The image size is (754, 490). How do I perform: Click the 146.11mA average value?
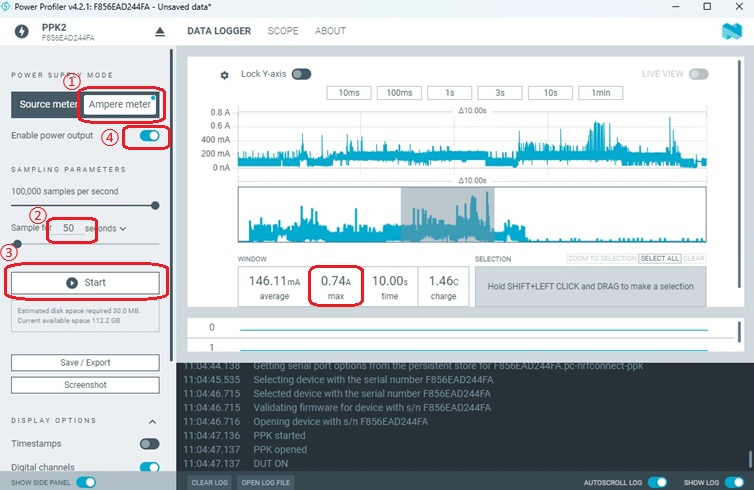pos(274,281)
